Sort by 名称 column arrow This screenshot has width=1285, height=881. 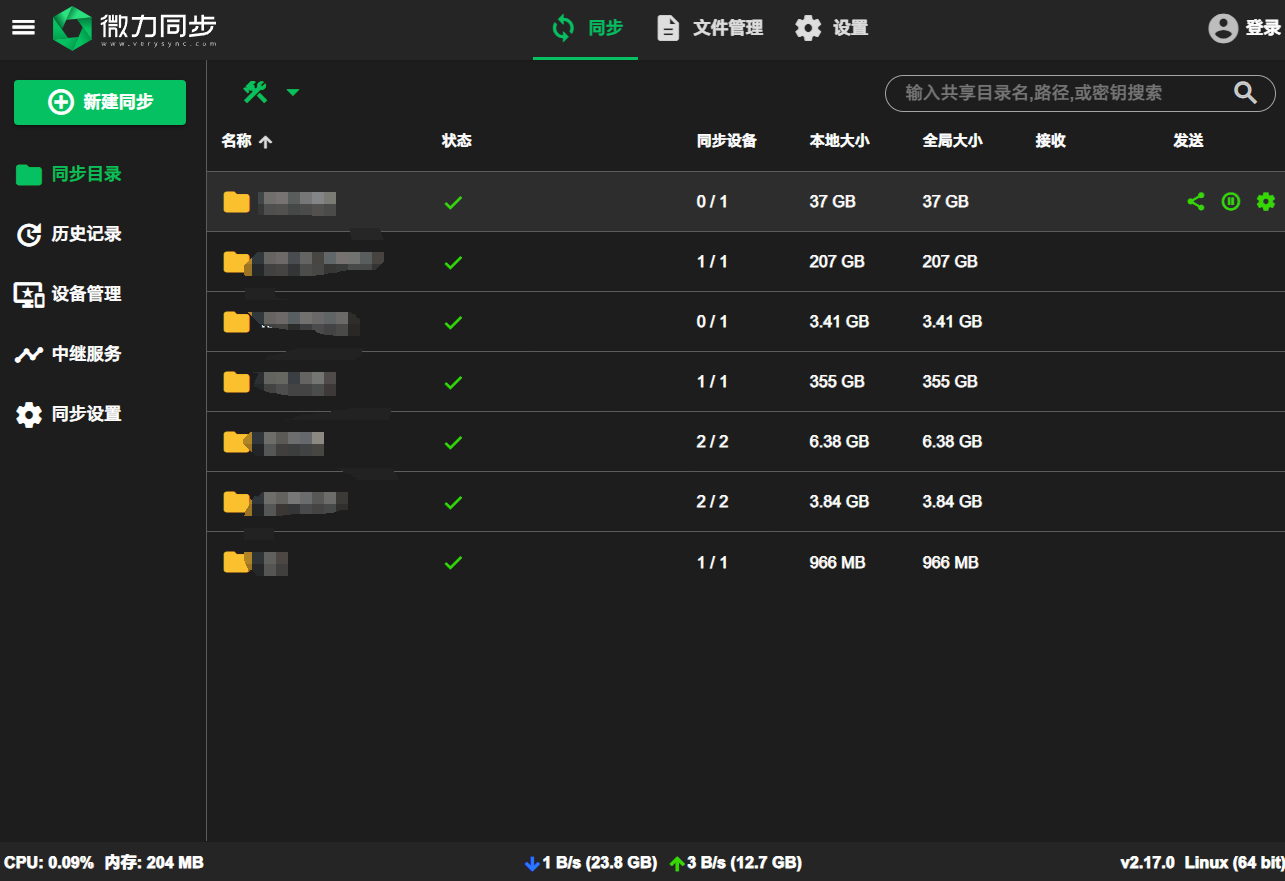[x=265, y=142]
